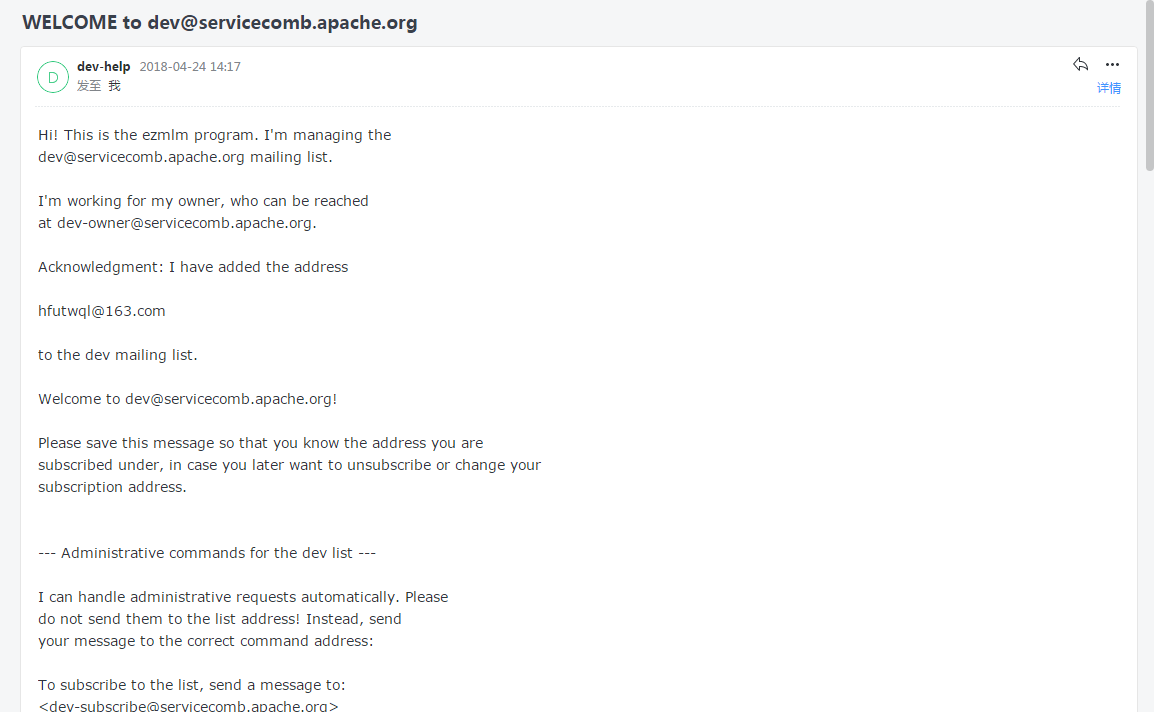The height and width of the screenshot is (712, 1154).
Task: Click the 'To subscribe to the list' line
Action: point(191,685)
